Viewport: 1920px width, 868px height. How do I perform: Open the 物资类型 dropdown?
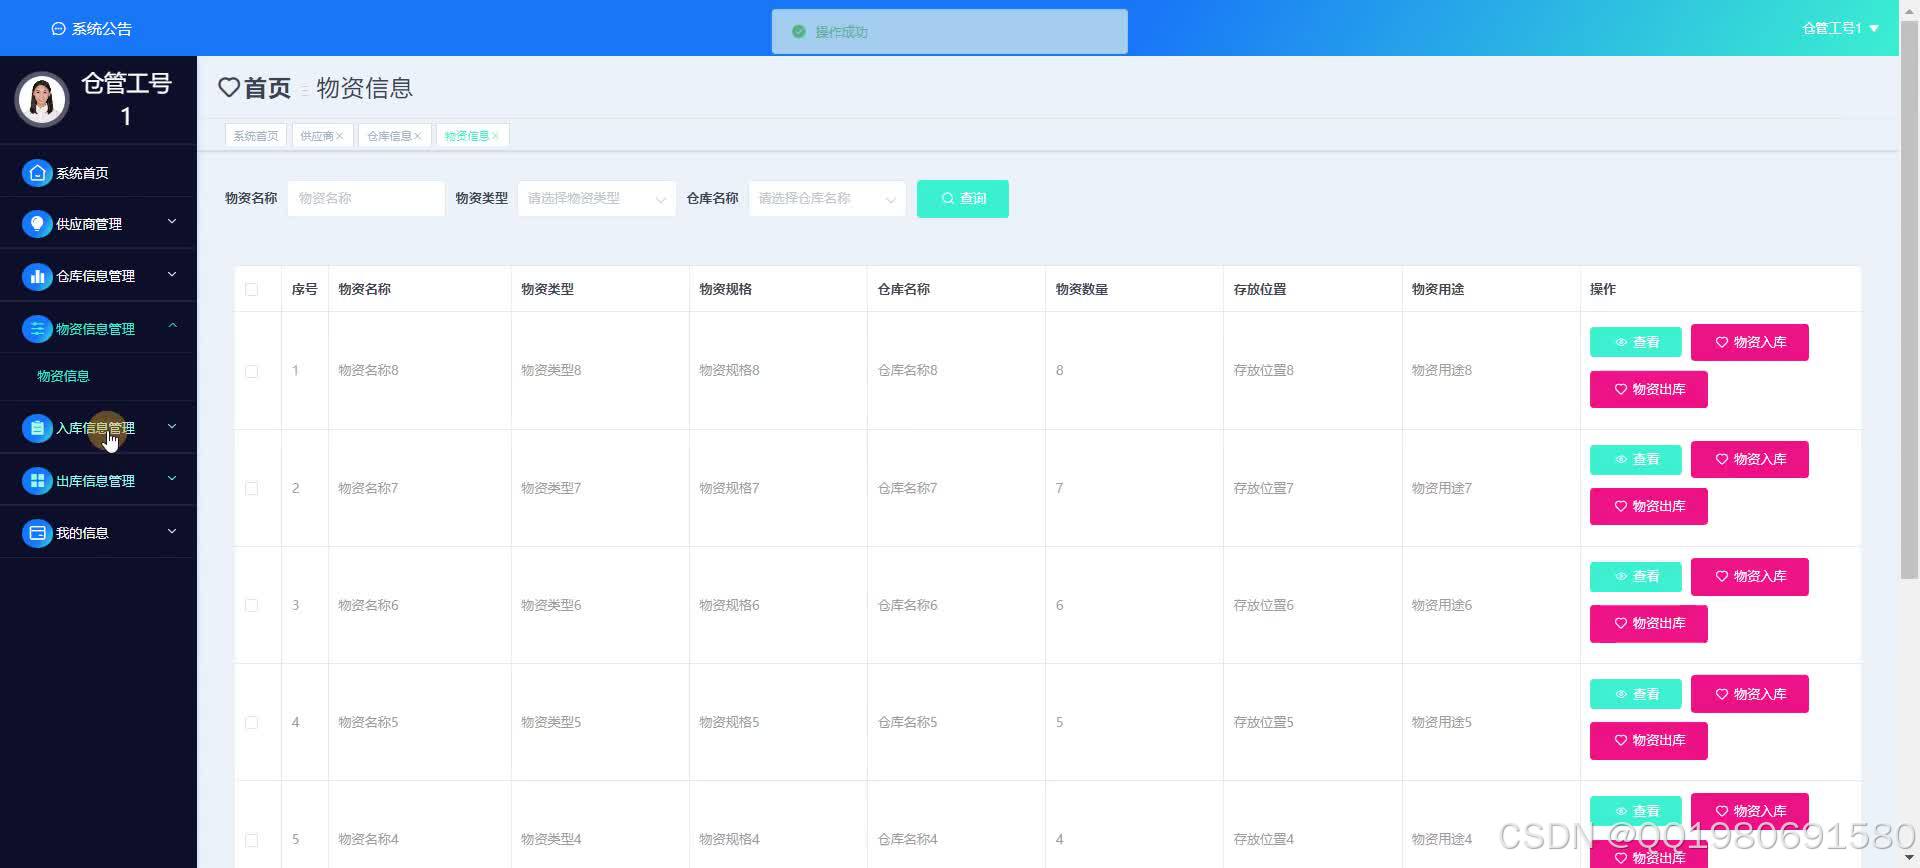click(596, 199)
